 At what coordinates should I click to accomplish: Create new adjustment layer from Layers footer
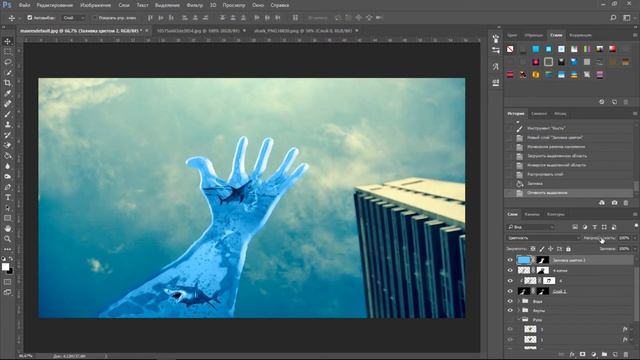[x=593, y=354]
